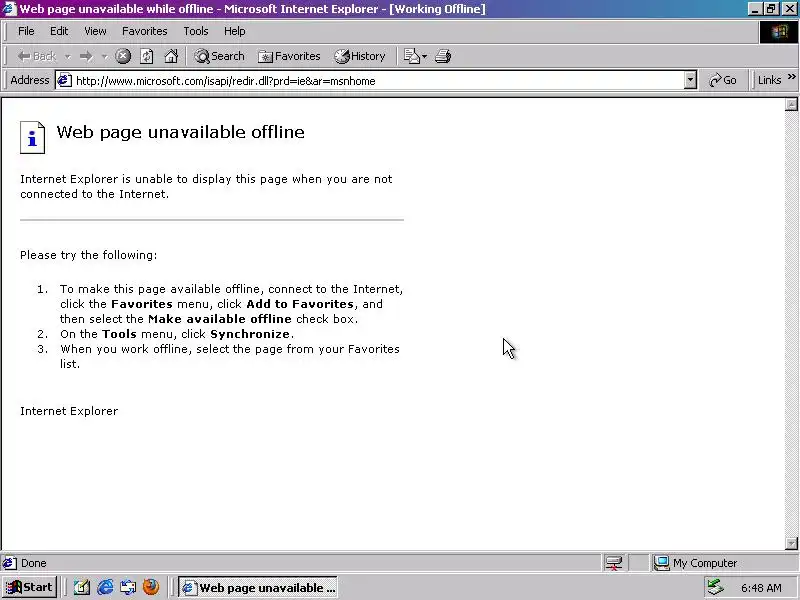The width and height of the screenshot is (800, 600).
Task: Show the History pane button
Action: [x=360, y=56]
